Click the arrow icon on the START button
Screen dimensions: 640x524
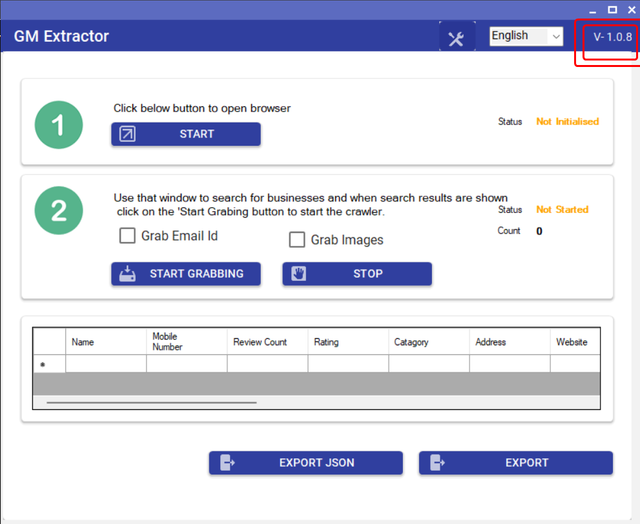click(x=127, y=134)
